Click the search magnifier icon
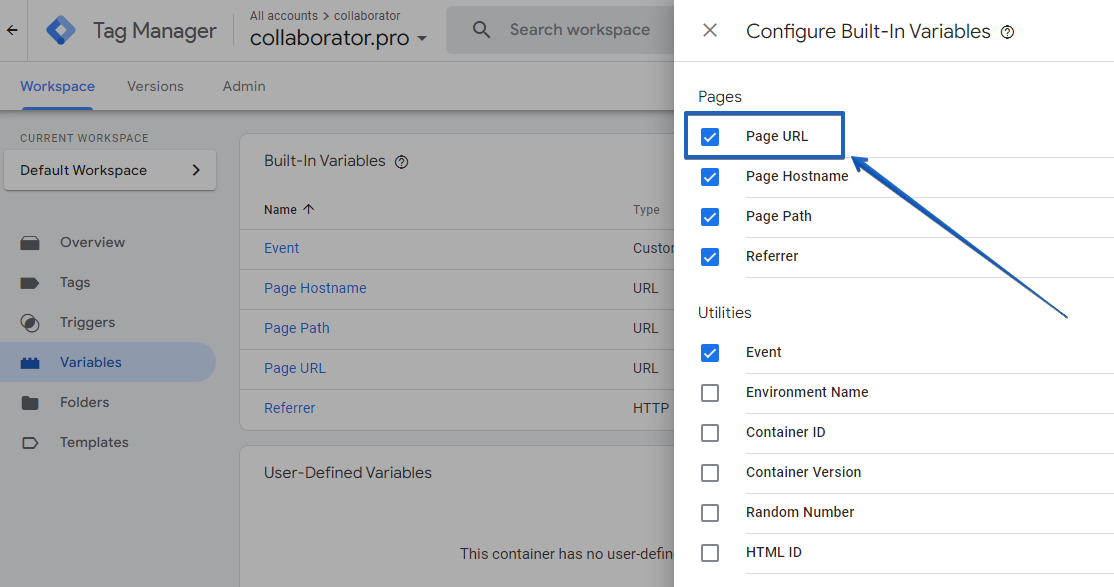The height and width of the screenshot is (587, 1114). click(x=481, y=29)
